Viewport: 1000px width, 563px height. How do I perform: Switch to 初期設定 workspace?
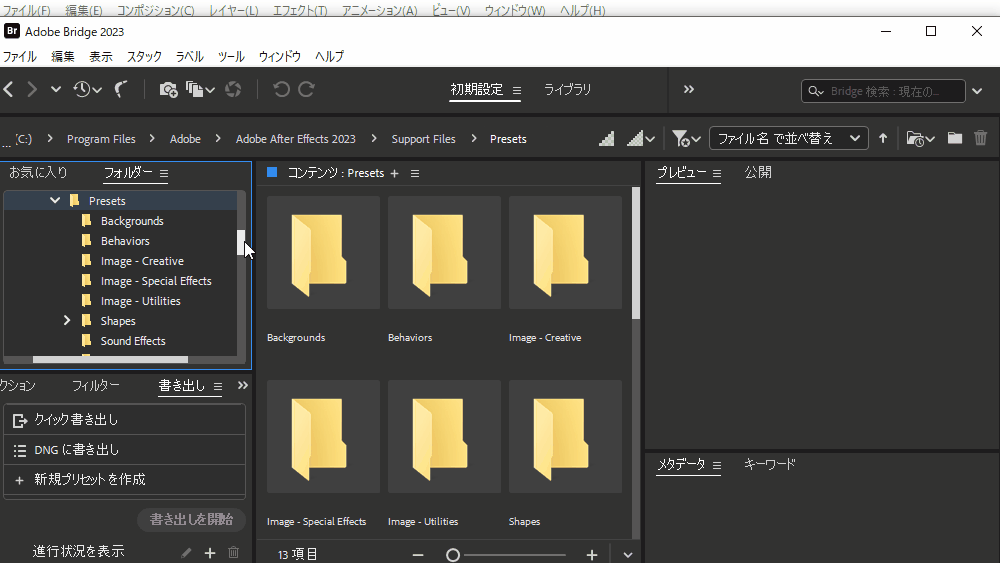(476, 89)
